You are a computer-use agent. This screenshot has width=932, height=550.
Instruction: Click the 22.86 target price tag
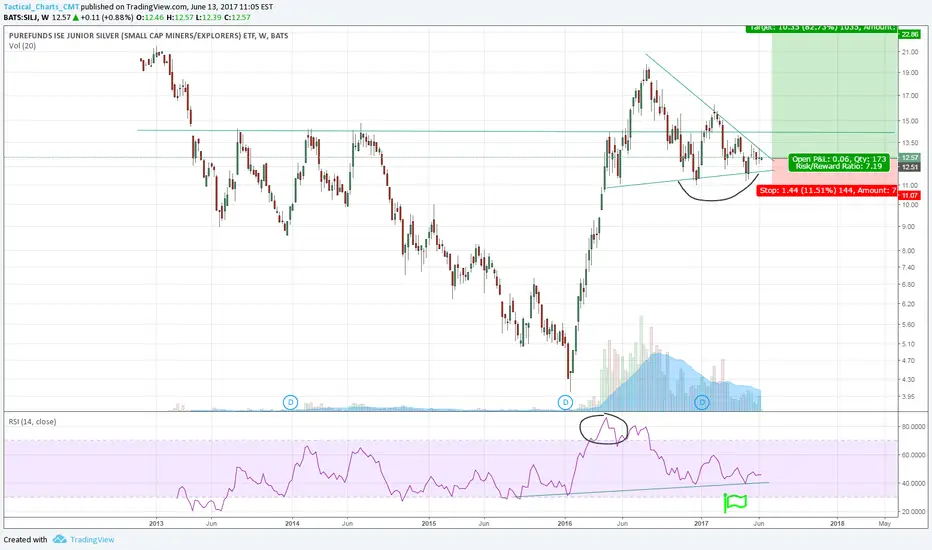[909, 34]
